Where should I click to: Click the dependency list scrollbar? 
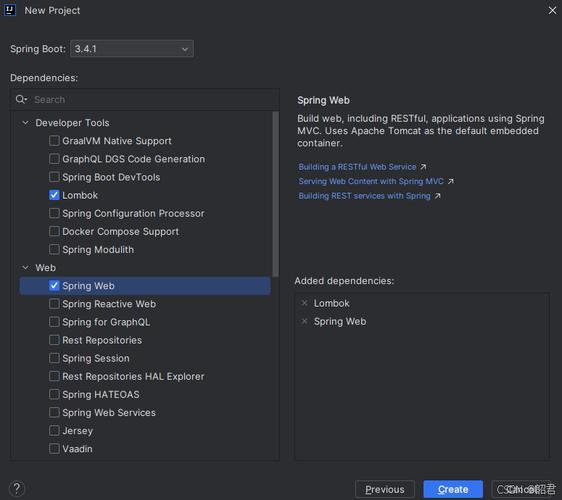(275, 194)
